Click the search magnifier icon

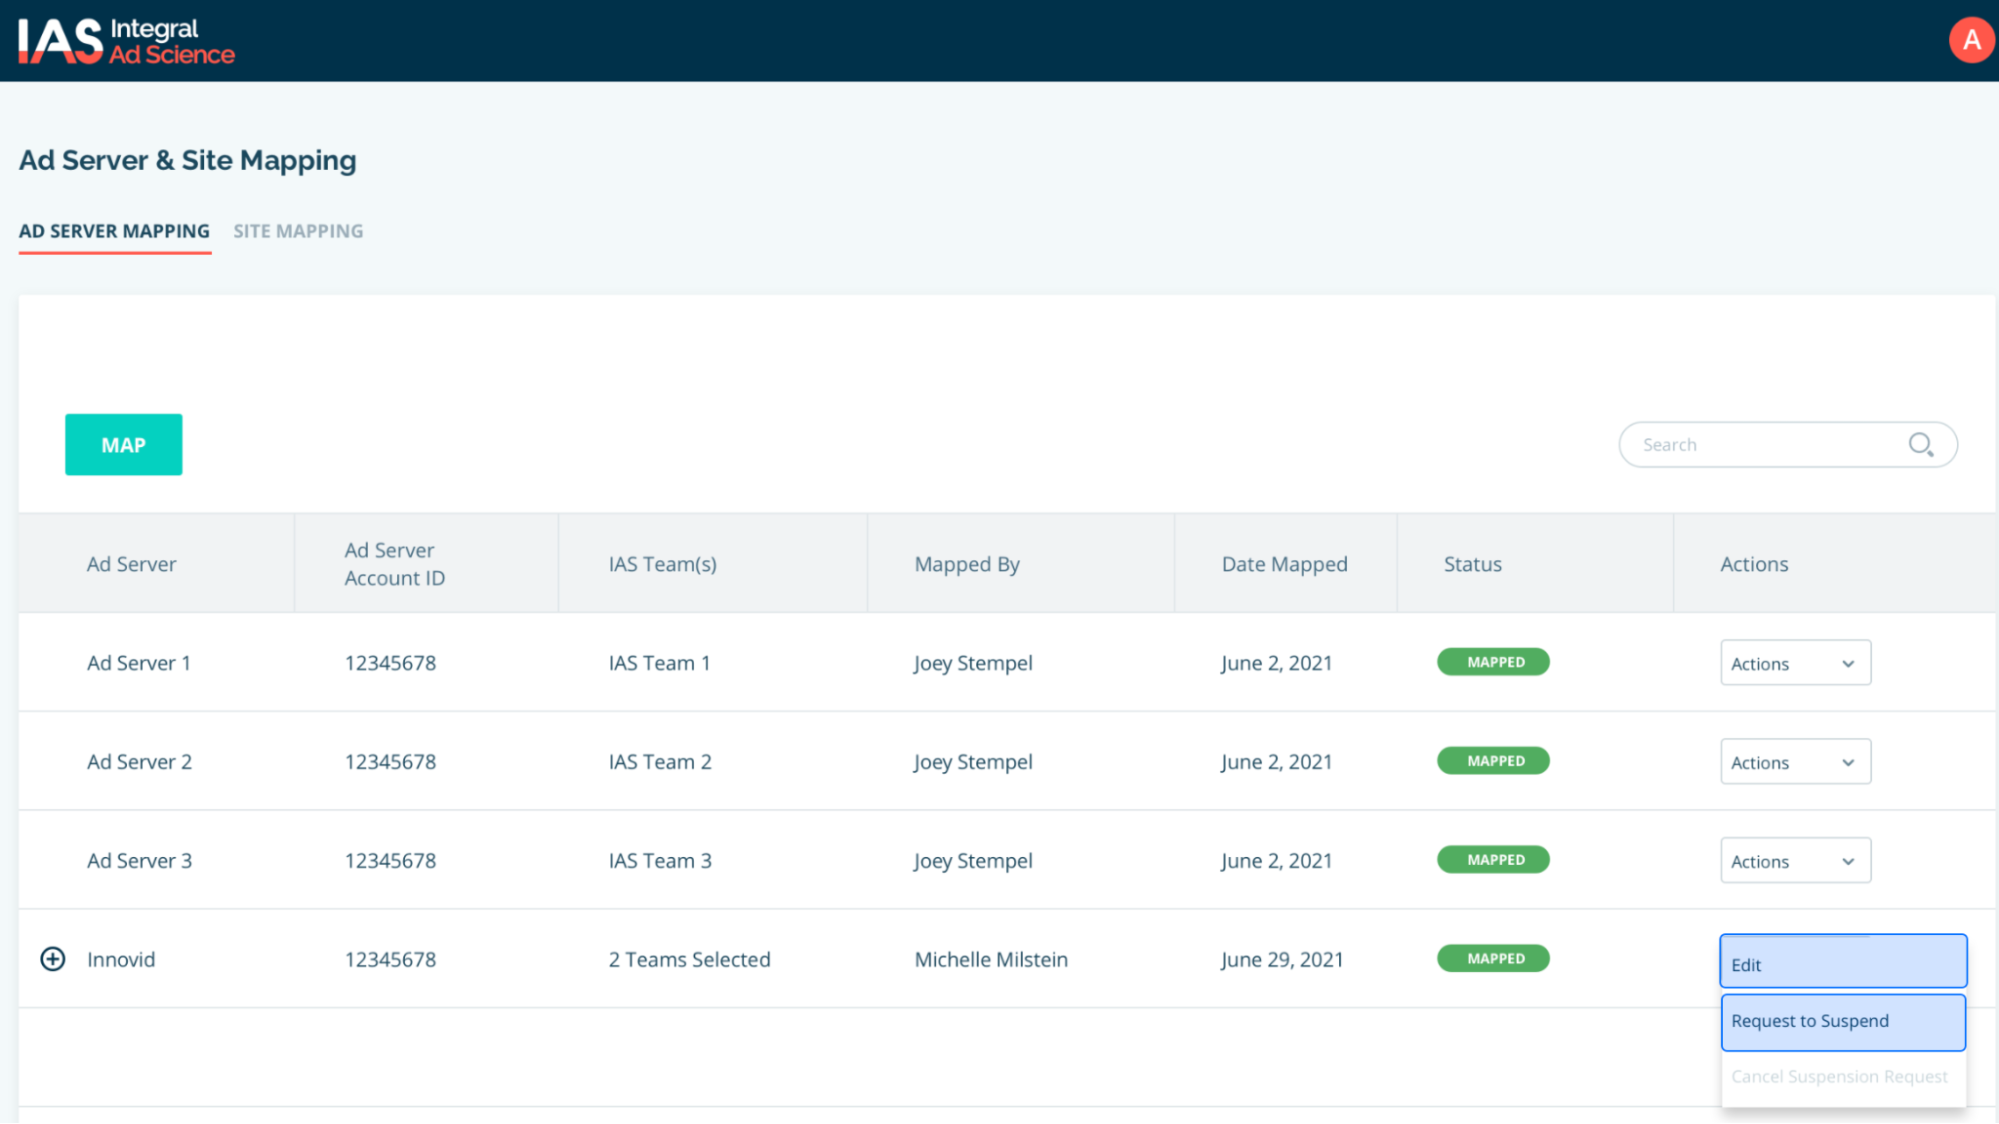pyautogui.click(x=1920, y=445)
